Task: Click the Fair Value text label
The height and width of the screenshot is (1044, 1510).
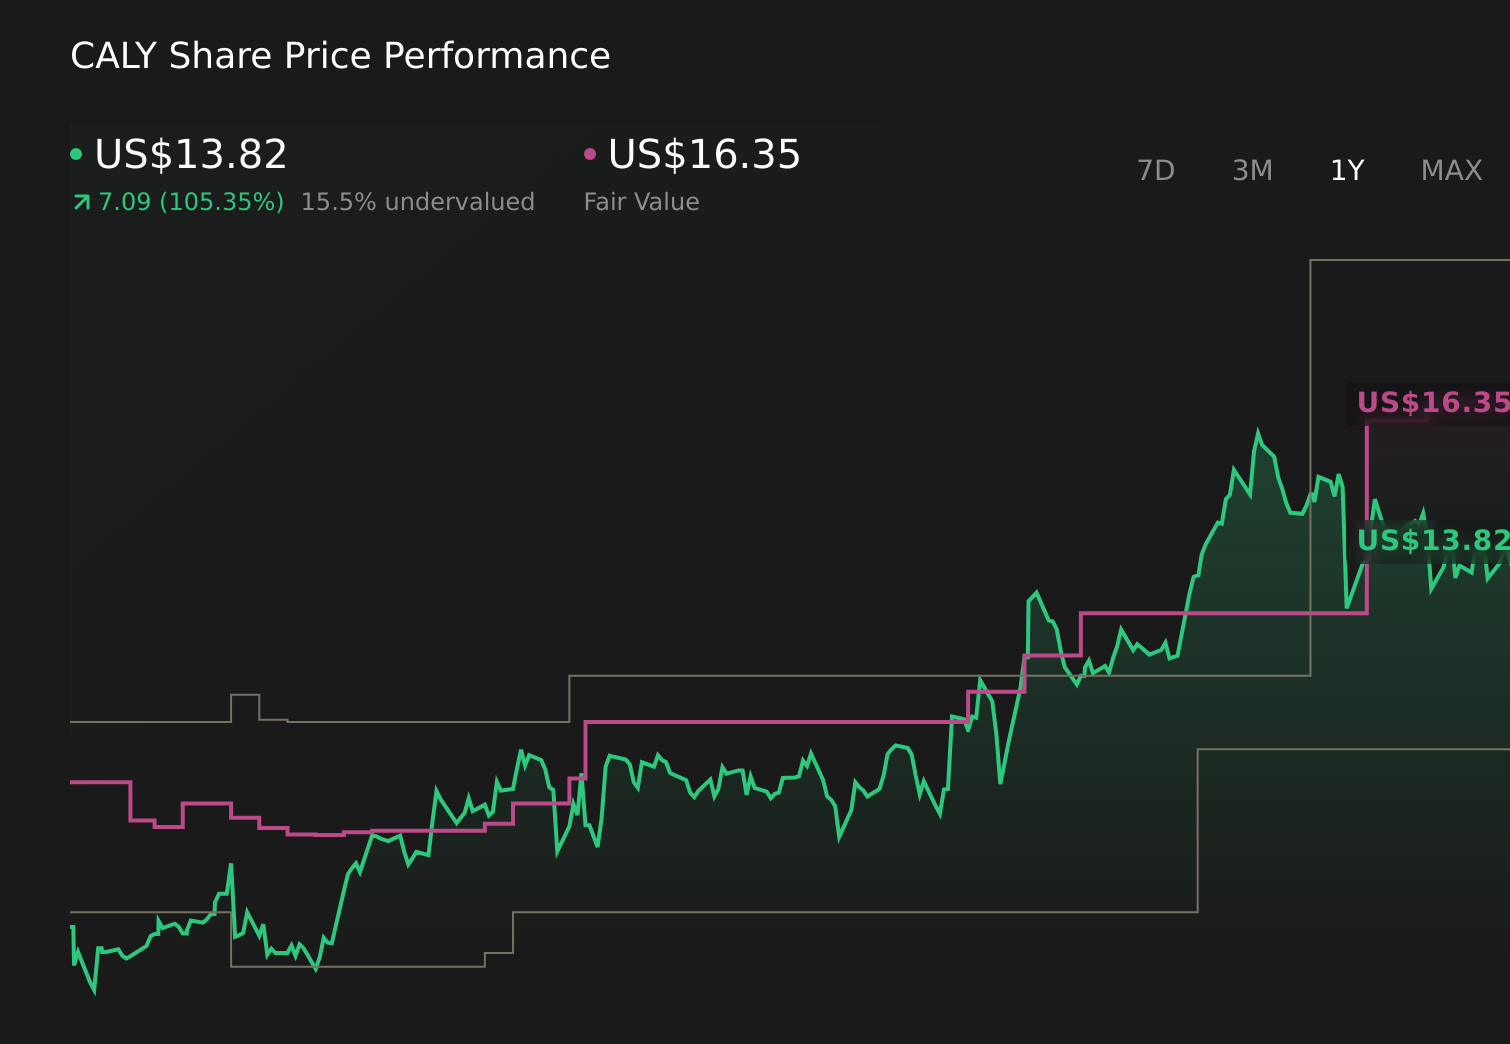Action: point(641,201)
